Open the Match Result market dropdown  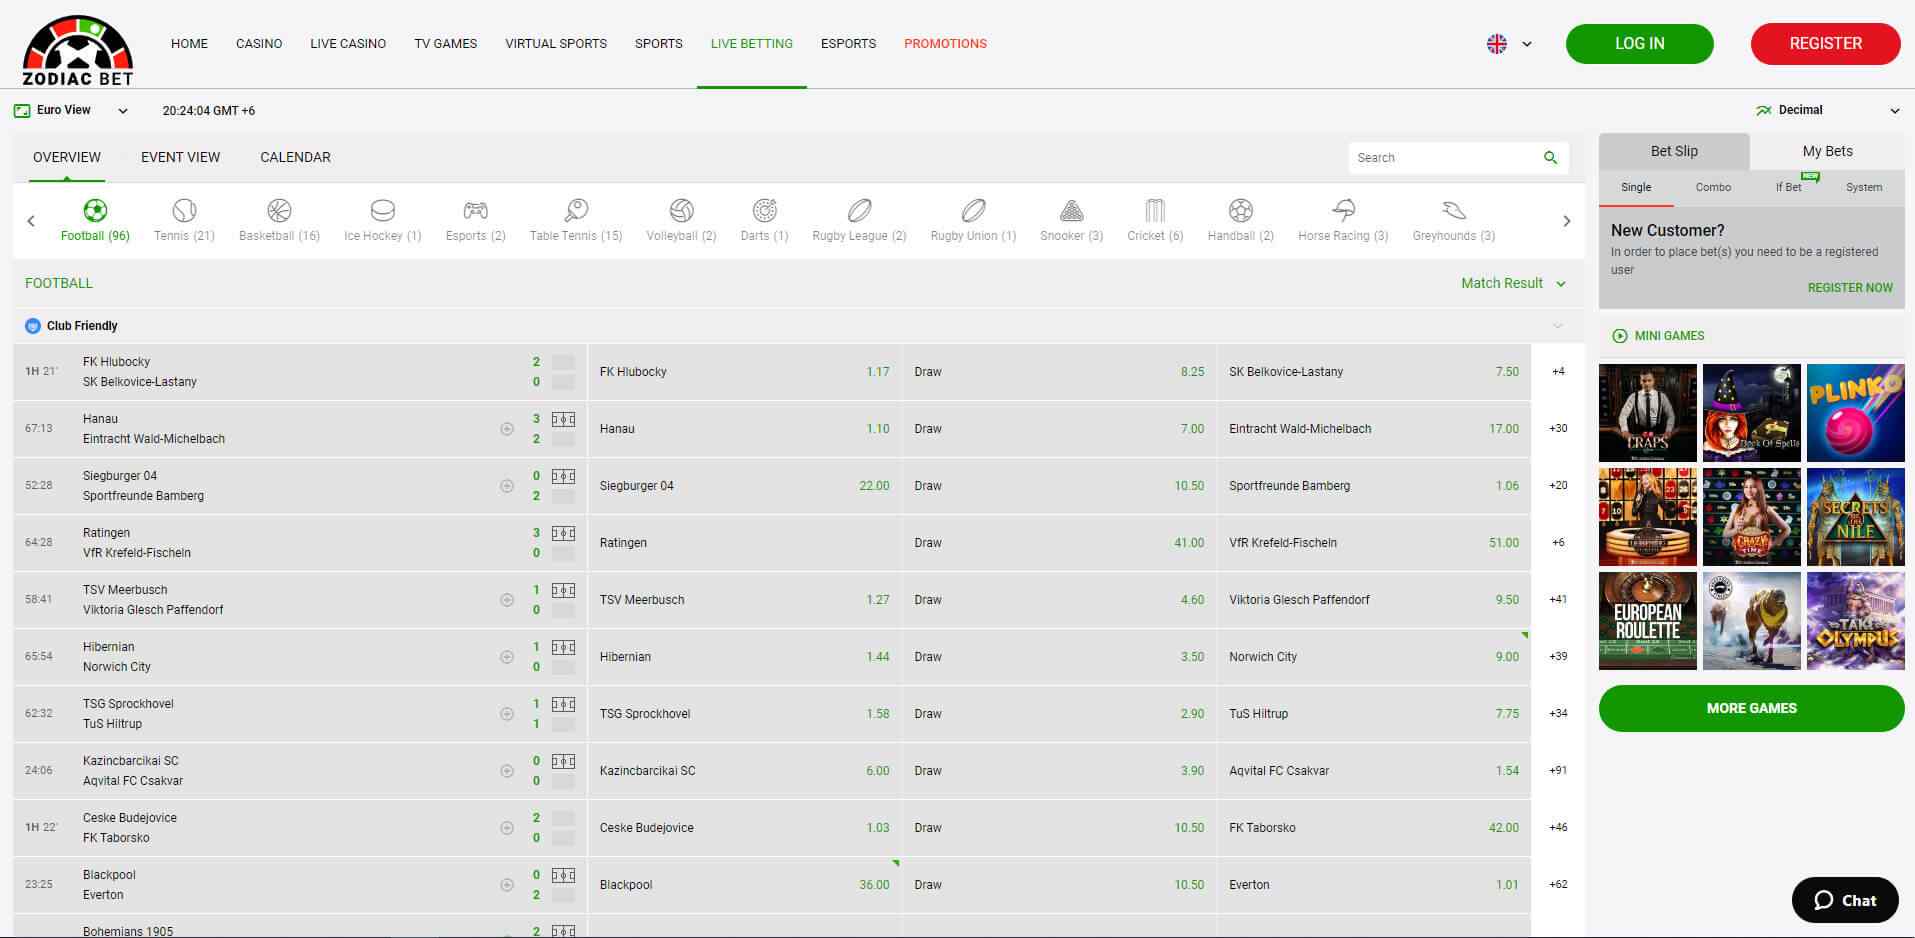1513,284
